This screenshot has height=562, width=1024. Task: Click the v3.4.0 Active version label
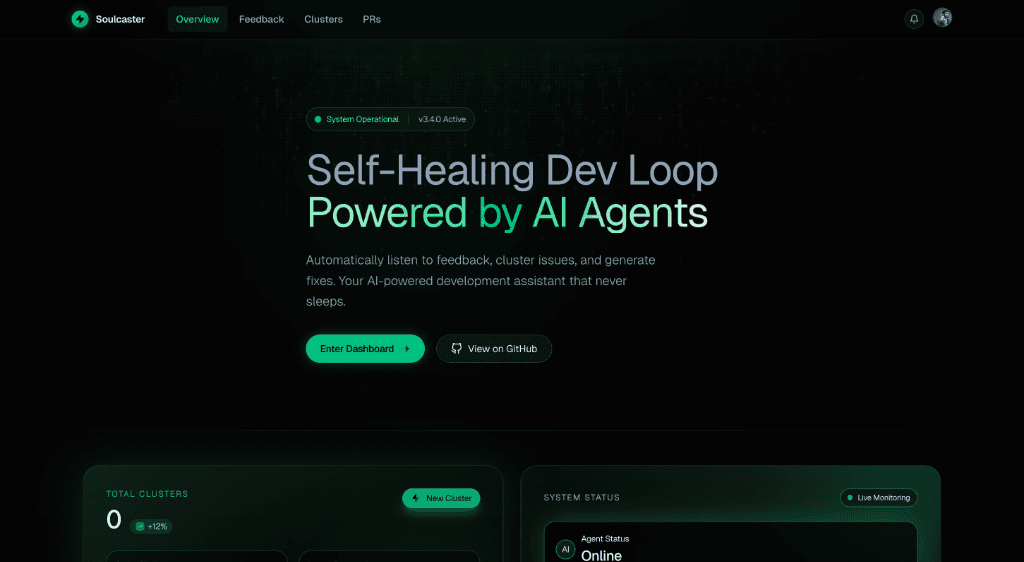tap(442, 119)
